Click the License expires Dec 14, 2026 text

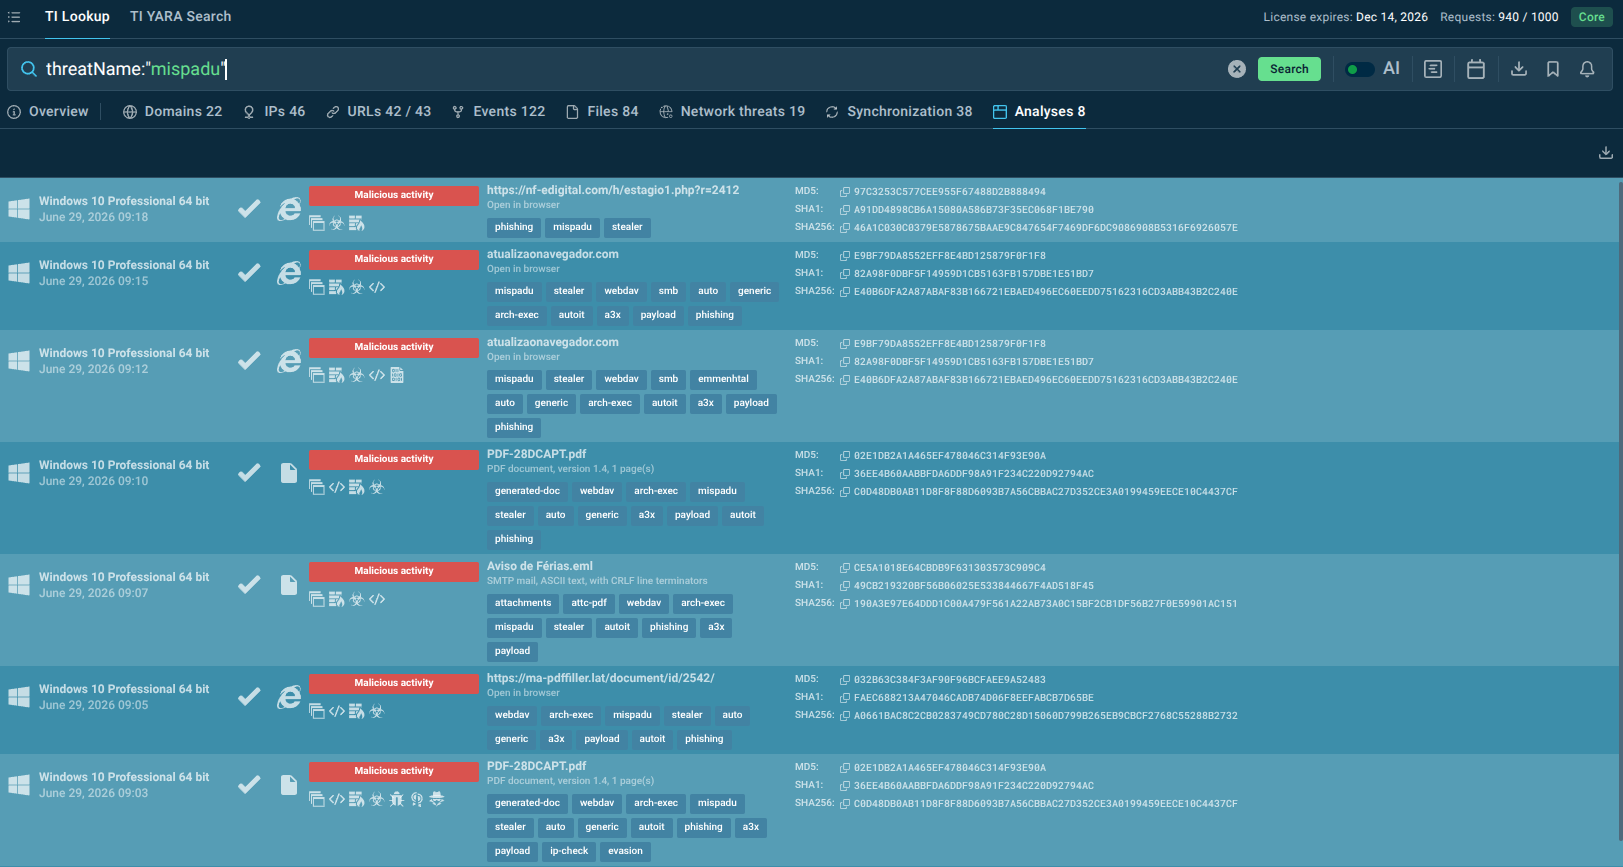pos(1345,17)
